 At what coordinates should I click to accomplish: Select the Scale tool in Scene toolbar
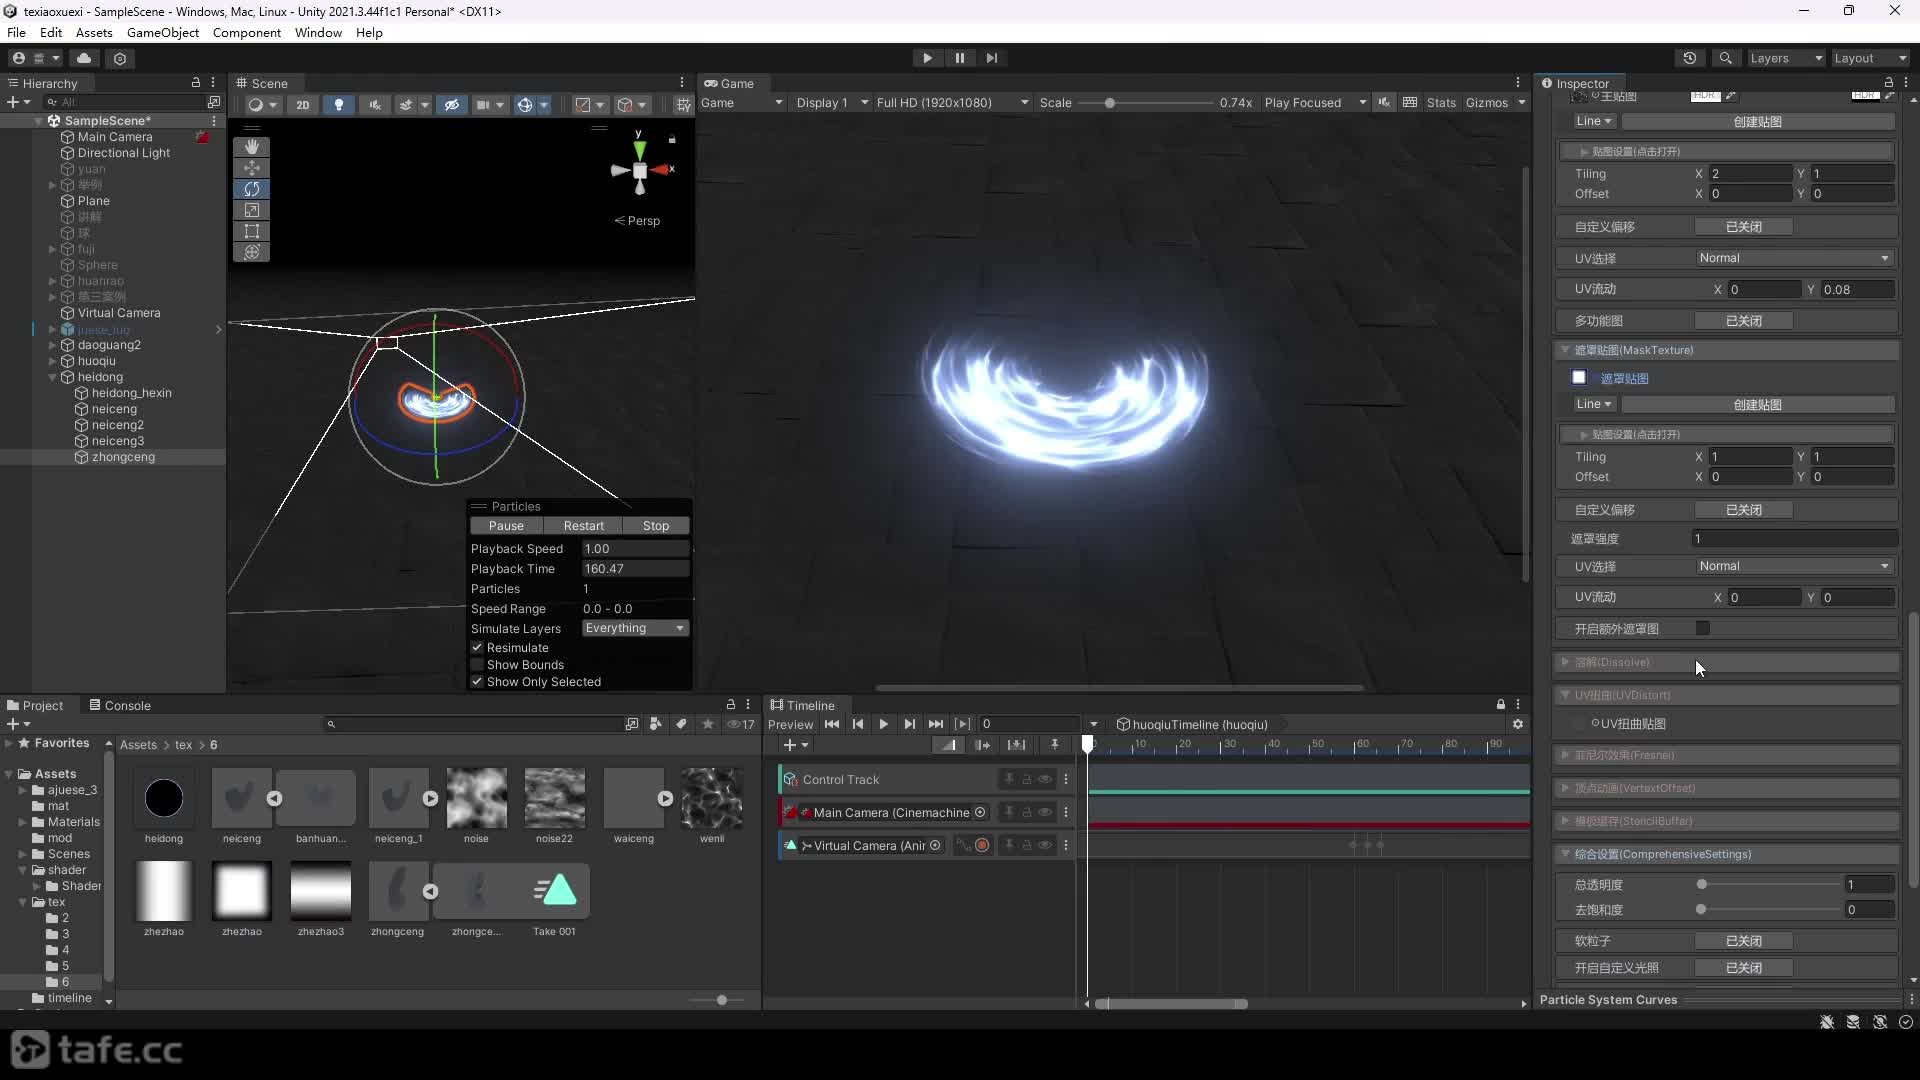[251, 210]
